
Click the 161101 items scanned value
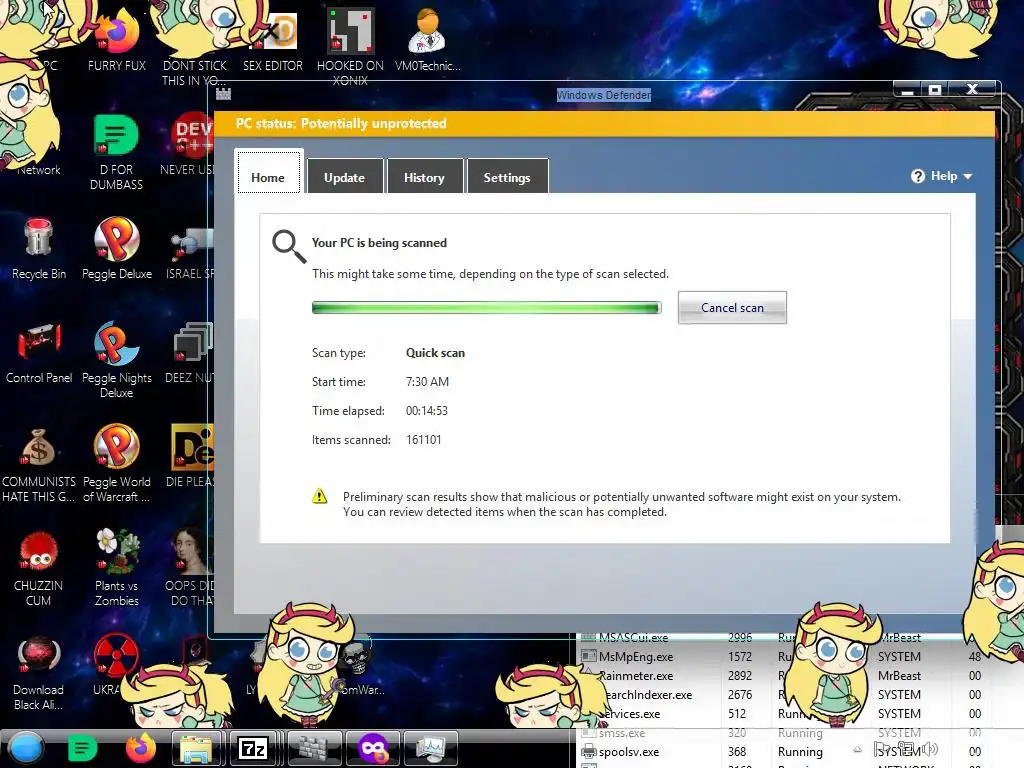click(423, 440)
